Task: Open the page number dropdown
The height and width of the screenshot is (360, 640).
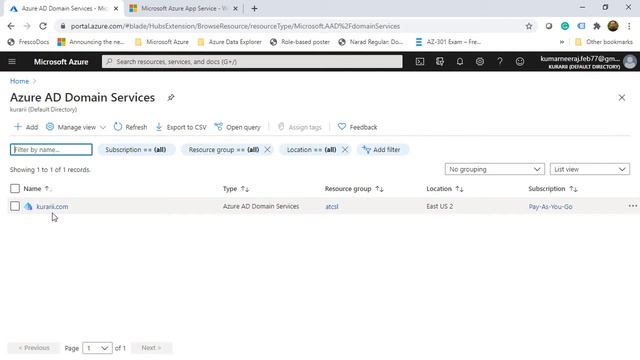Action: pos(97,348)
